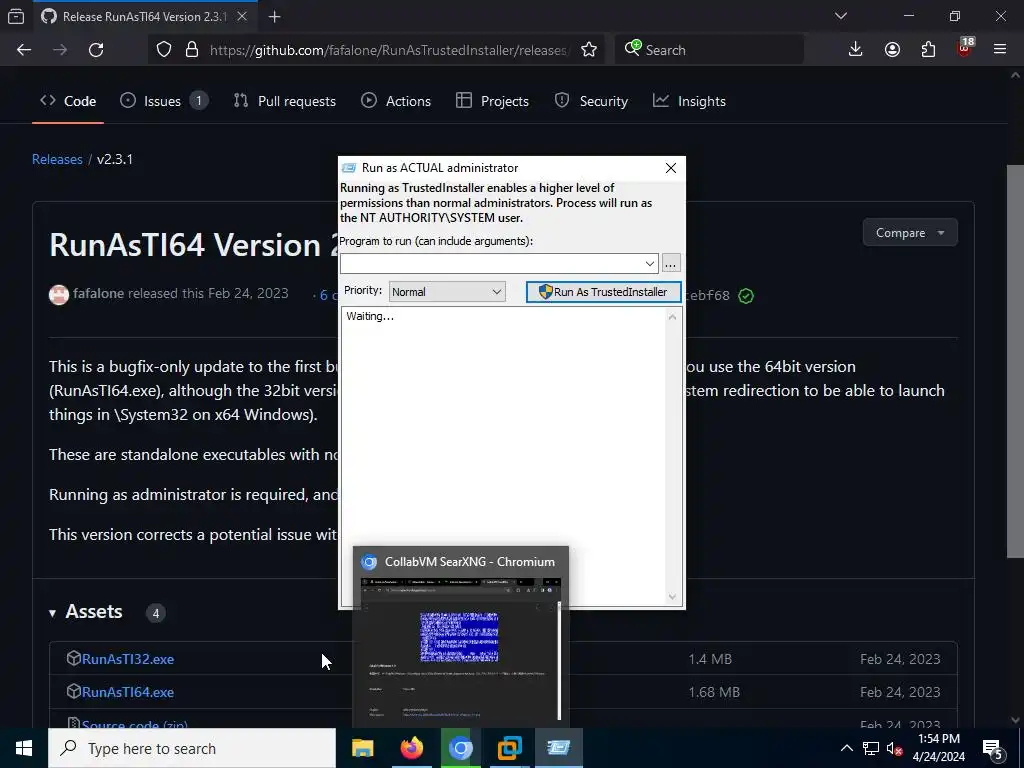Open the Compare dropdown button
Image resolution: width=1024 pixels, height=768 pixels.
[910, 232]
